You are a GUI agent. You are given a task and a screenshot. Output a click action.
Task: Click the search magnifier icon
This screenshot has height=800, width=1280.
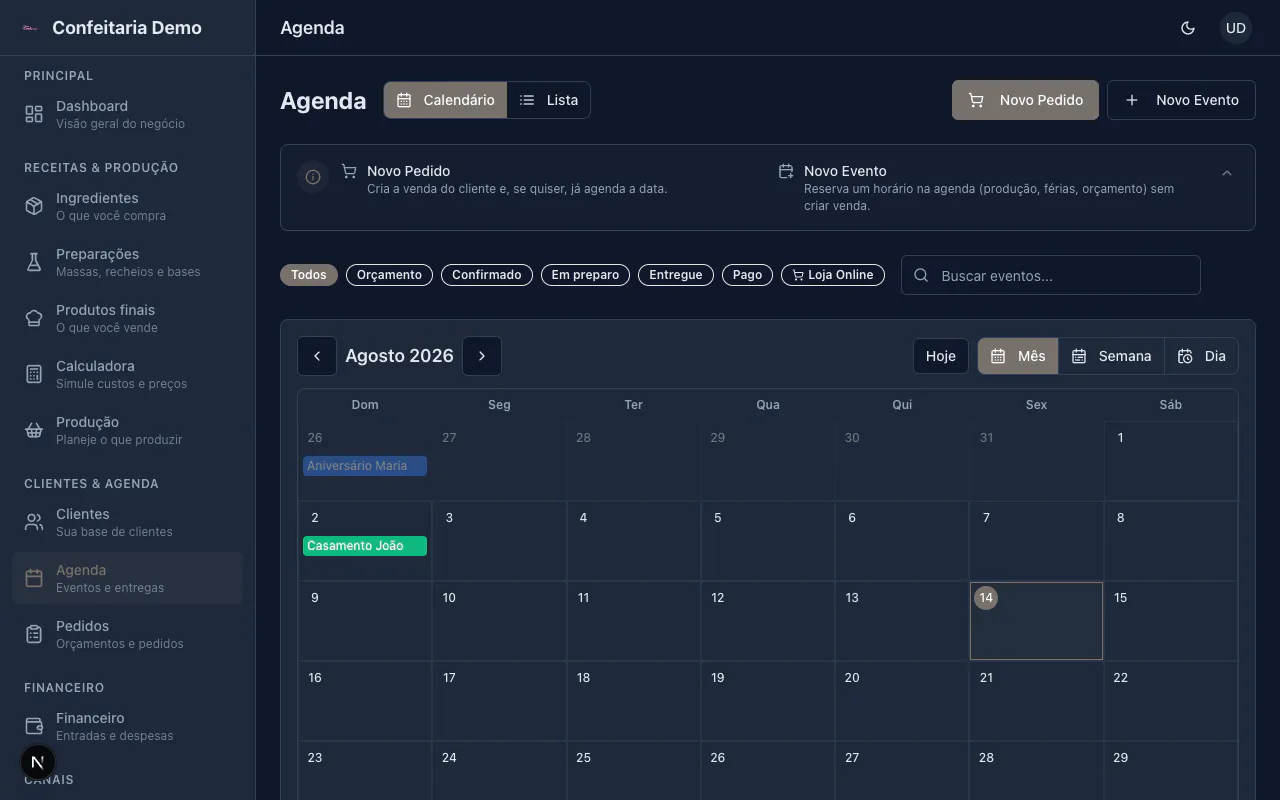click(922, 276)
